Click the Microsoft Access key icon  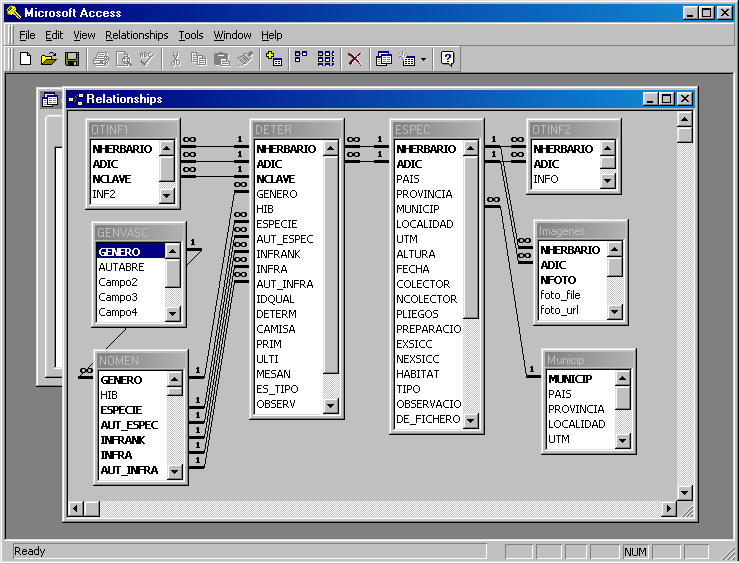14,13
